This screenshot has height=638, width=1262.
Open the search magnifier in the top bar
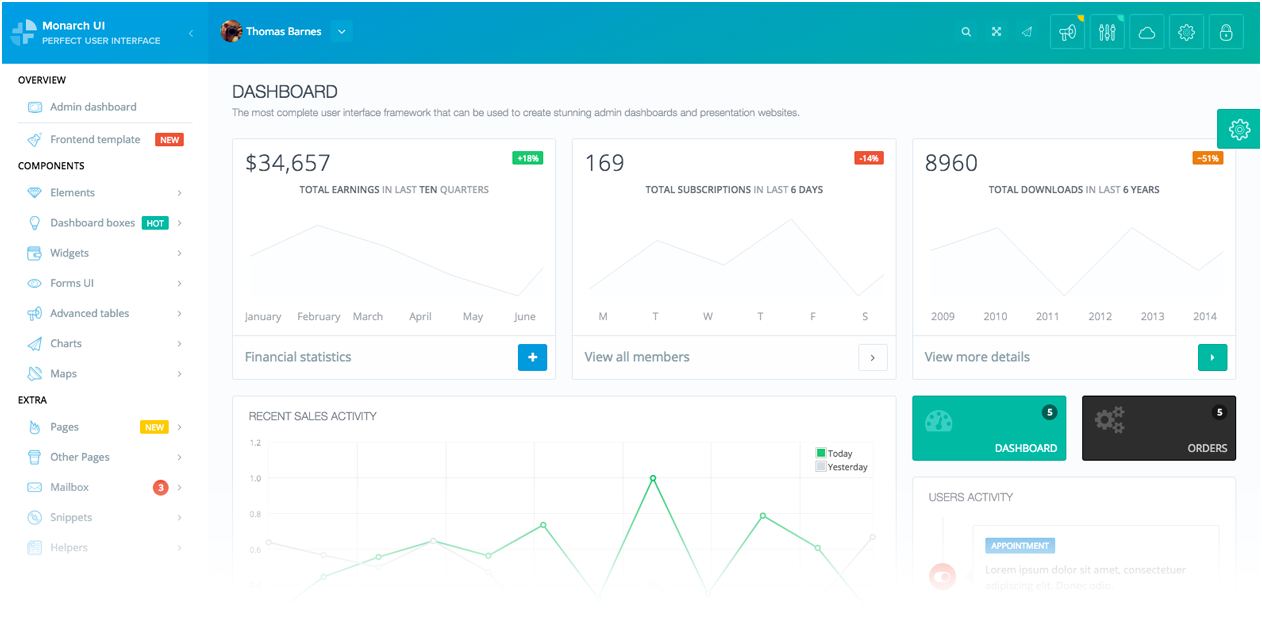tap(965, 31)
